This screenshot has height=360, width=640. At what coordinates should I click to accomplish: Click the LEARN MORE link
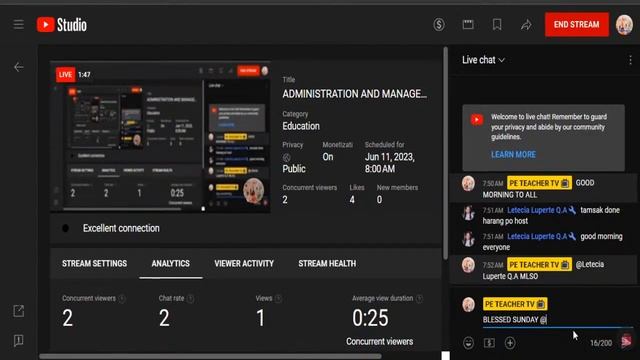513,154
